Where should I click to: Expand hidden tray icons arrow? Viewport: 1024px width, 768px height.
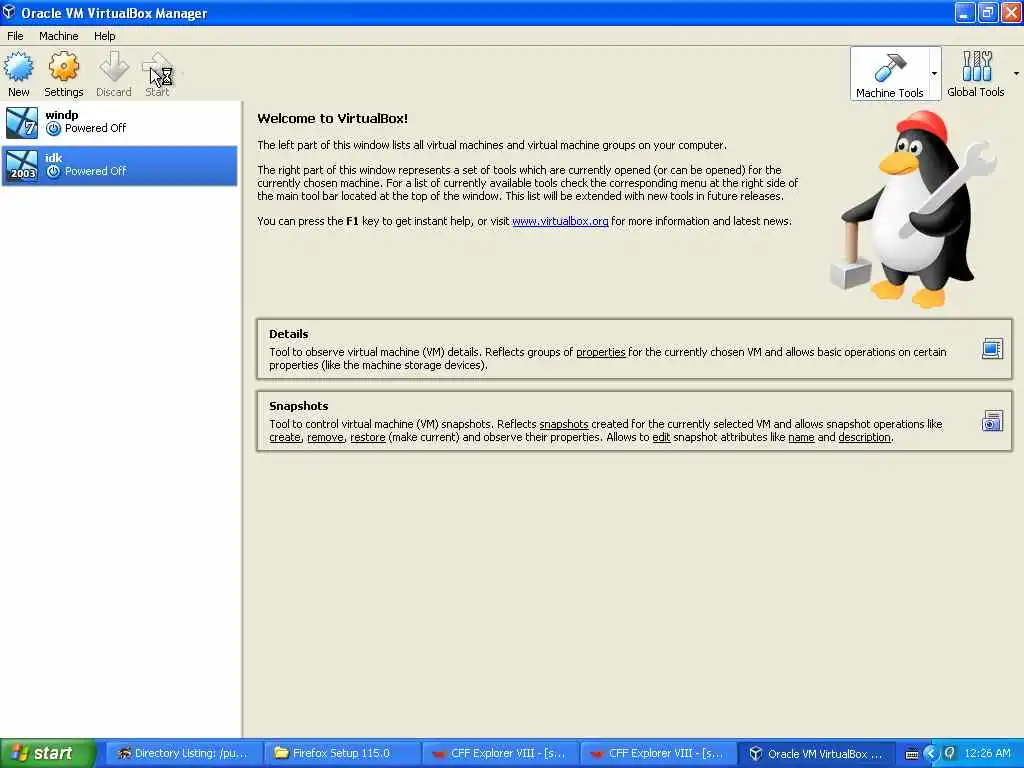coord(931,754)
